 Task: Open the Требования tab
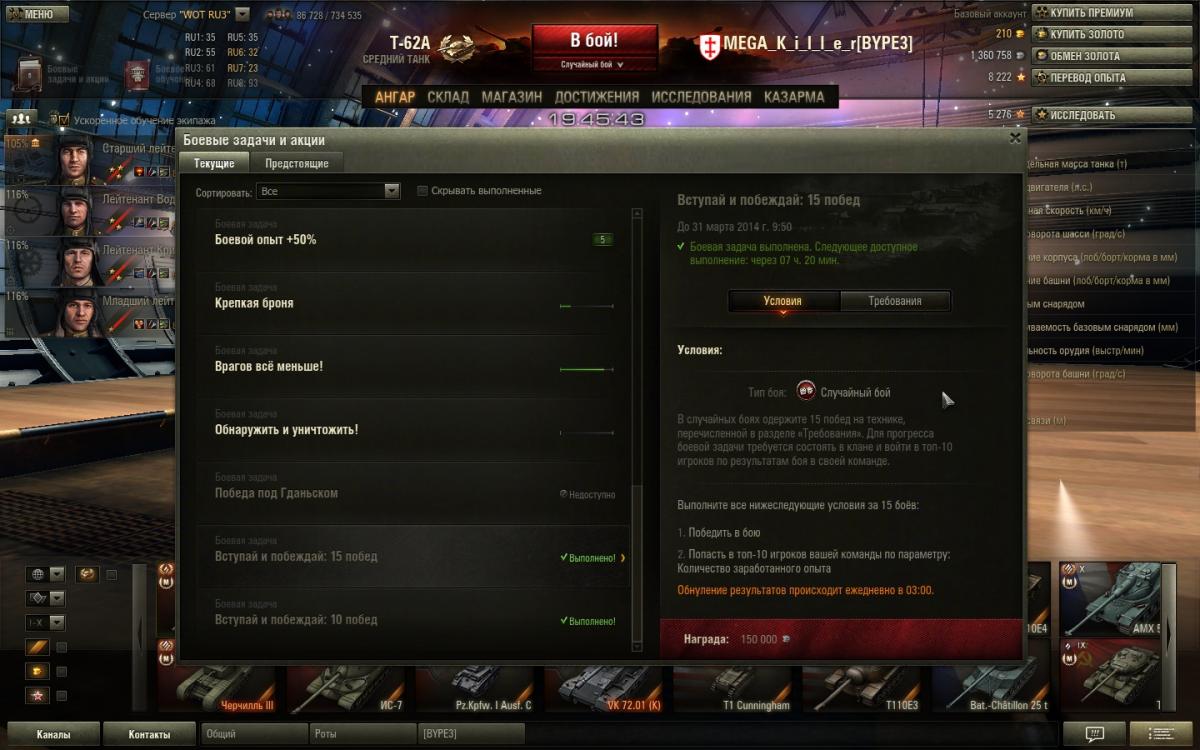point(895,300)
